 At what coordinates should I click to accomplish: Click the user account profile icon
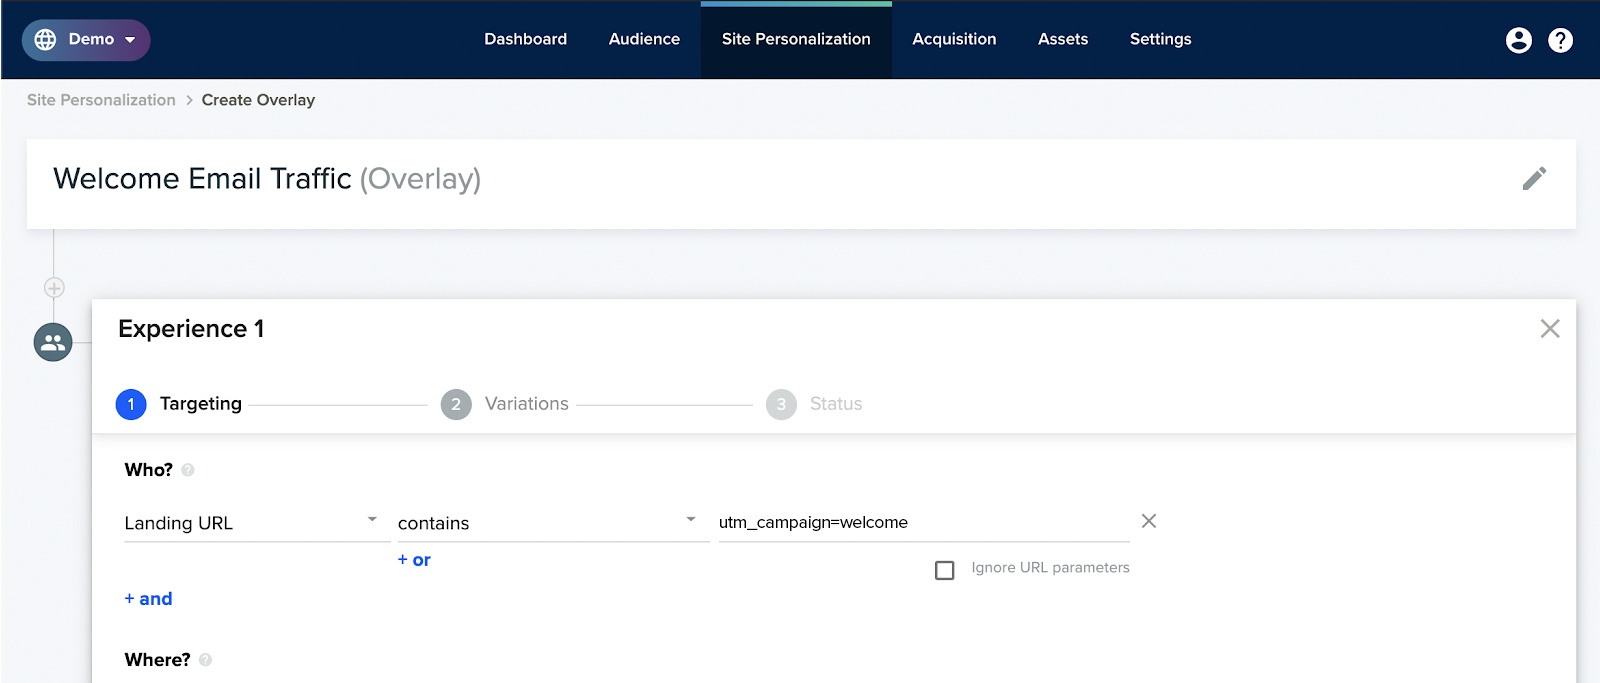(x=1518, y=40)
